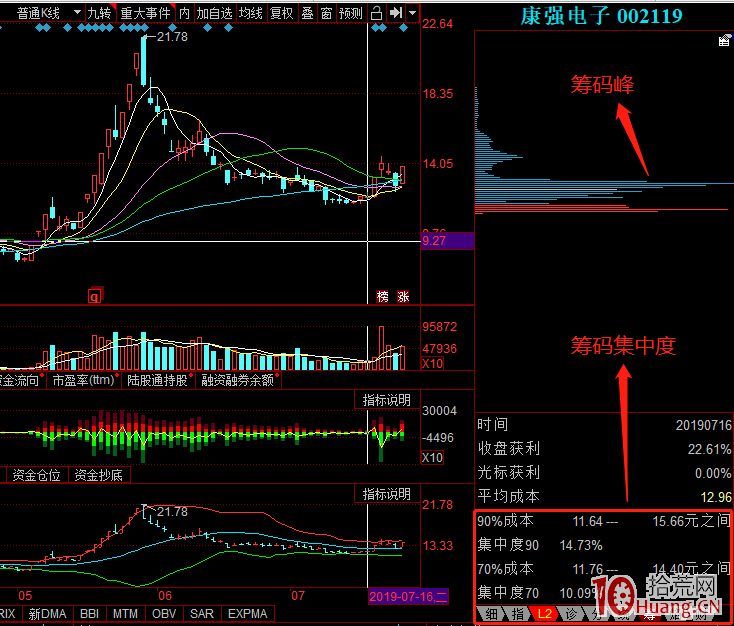Select the MTM indicator tab

click(125, 614)
